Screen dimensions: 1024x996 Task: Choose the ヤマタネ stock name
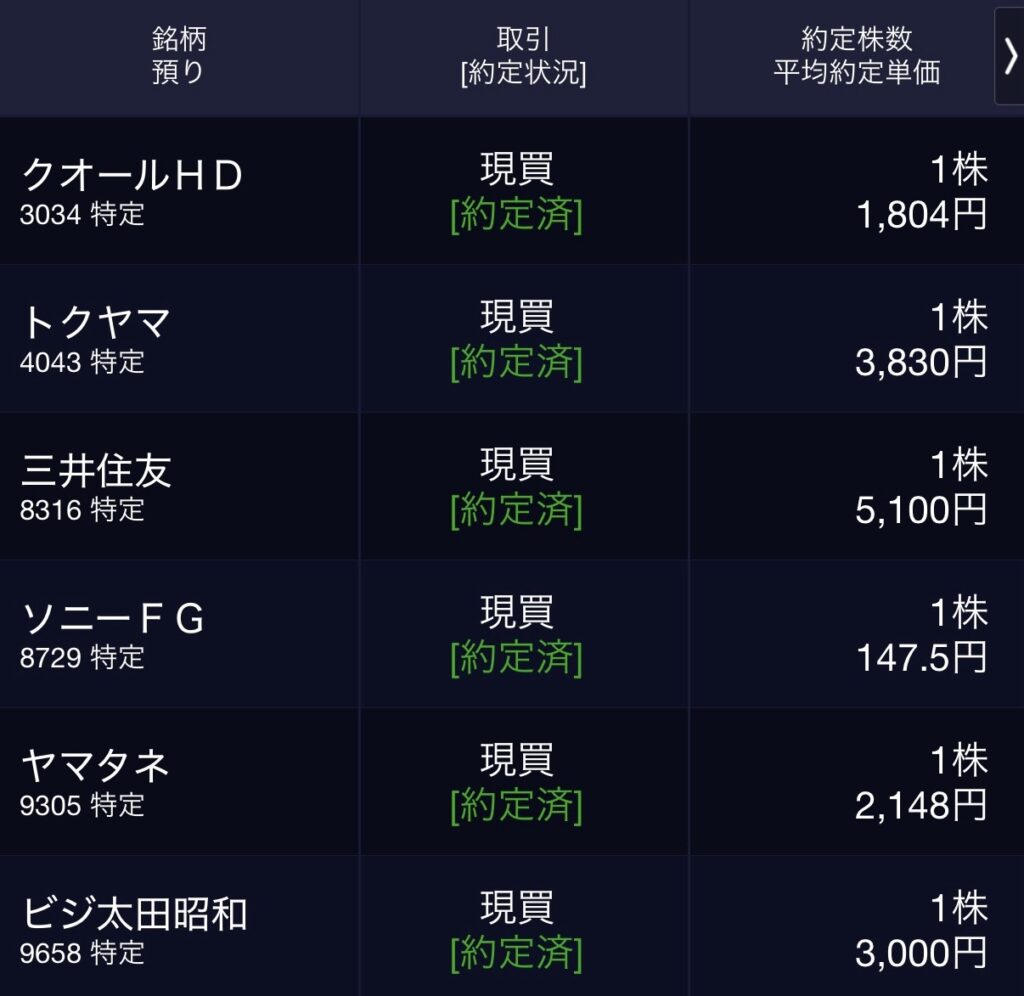(96, 766)
